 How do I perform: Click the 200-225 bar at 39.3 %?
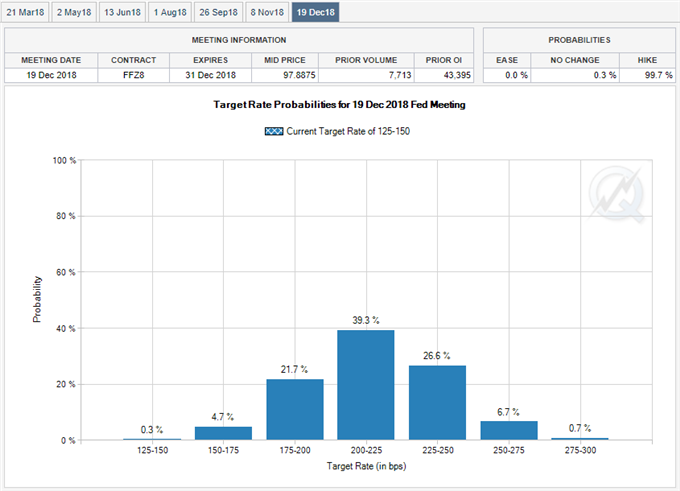point(366,385)
